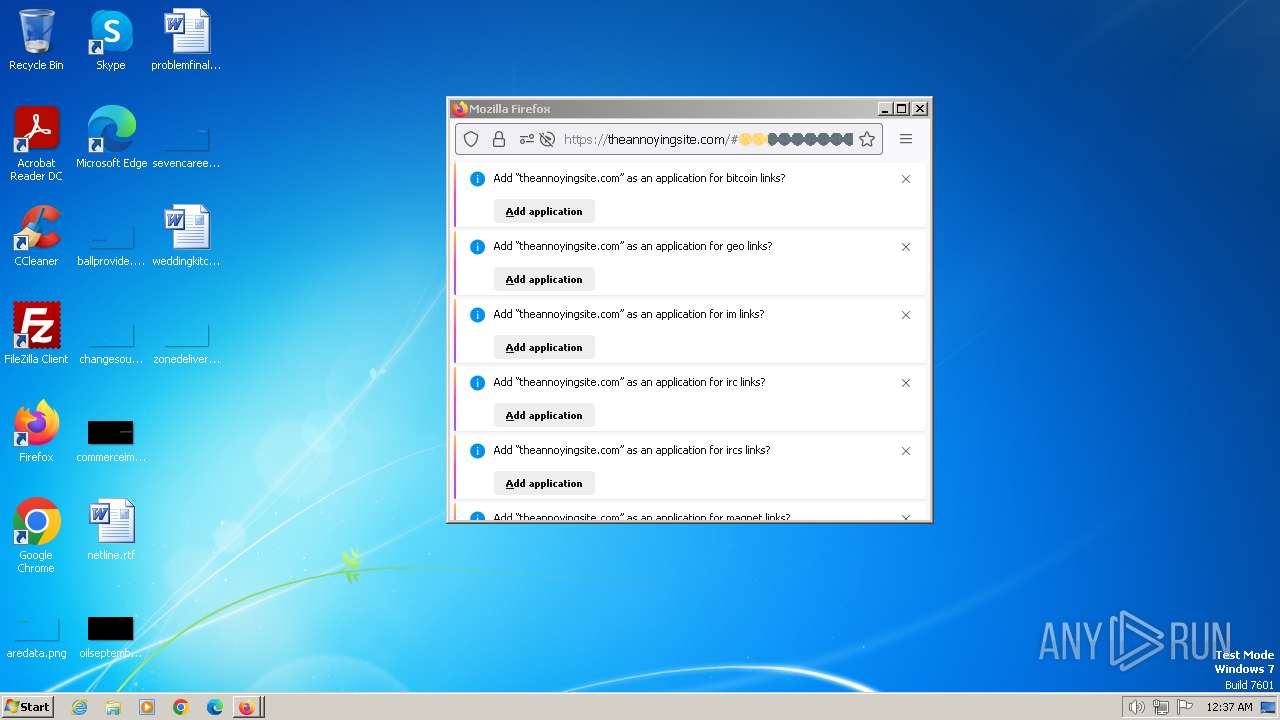Add application for bitcoin links
The width and height of the screenshot is (1280, 720).
544,211
